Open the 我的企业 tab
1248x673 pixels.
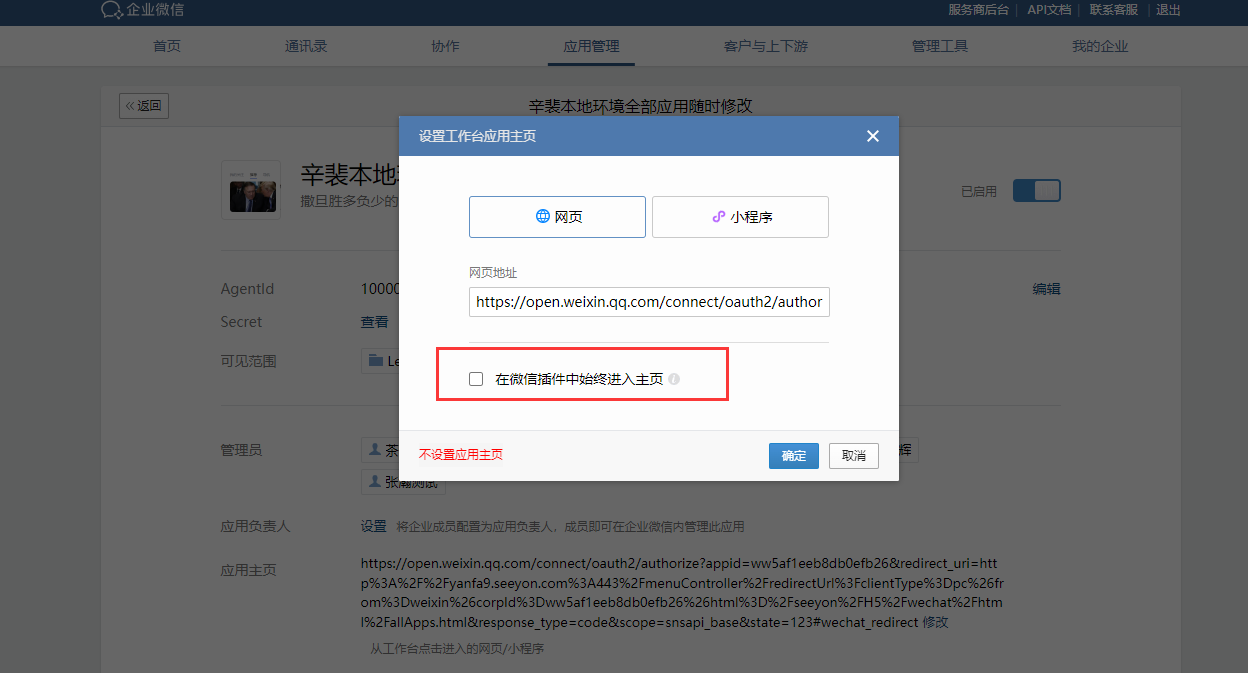pyautogui.click(x=1100, y=46)
